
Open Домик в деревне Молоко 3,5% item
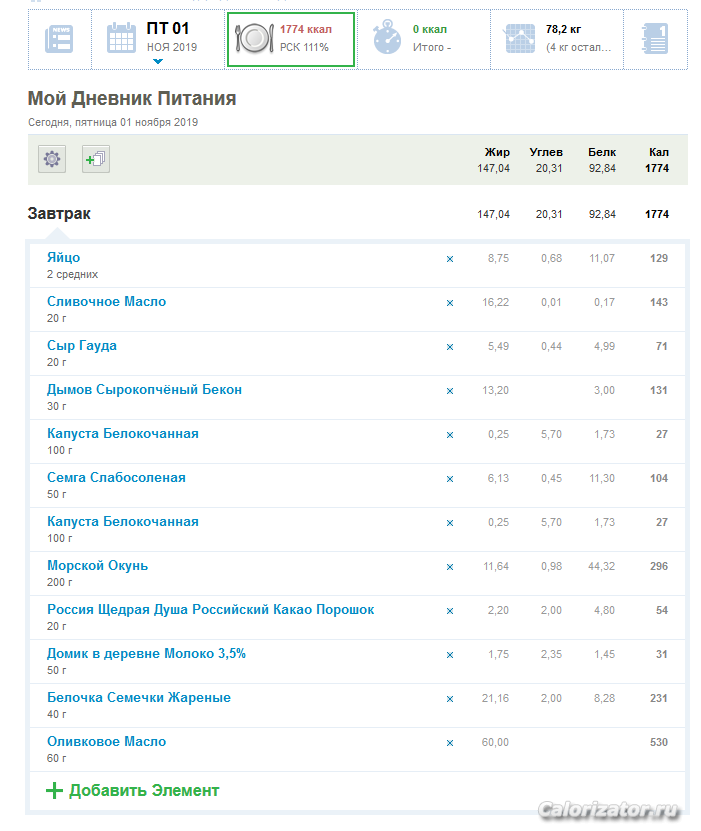[146, 654]
